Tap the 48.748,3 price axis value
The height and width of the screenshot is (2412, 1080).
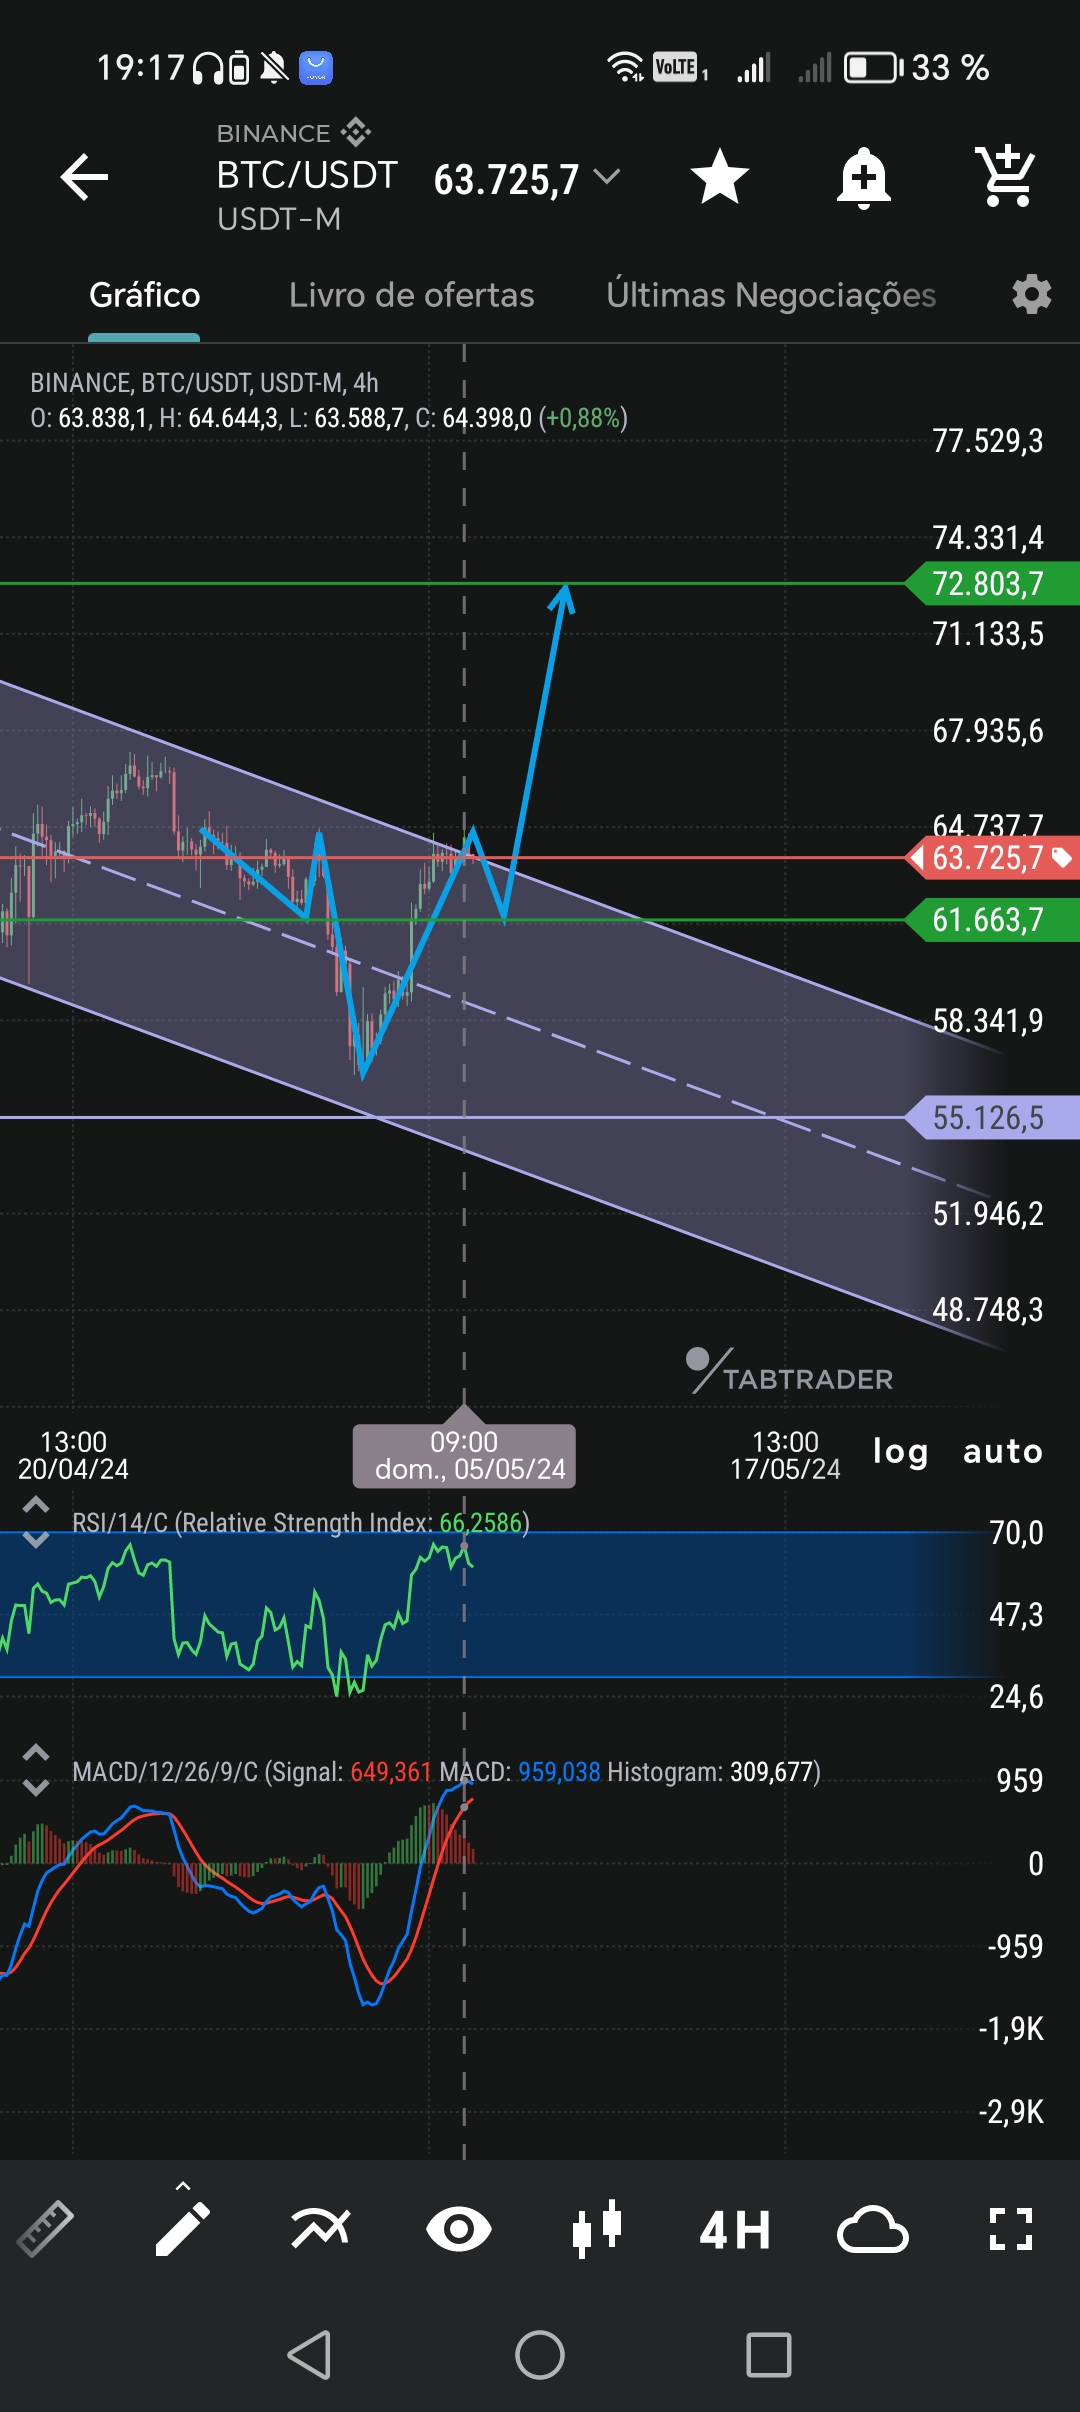pos(988,1310)
